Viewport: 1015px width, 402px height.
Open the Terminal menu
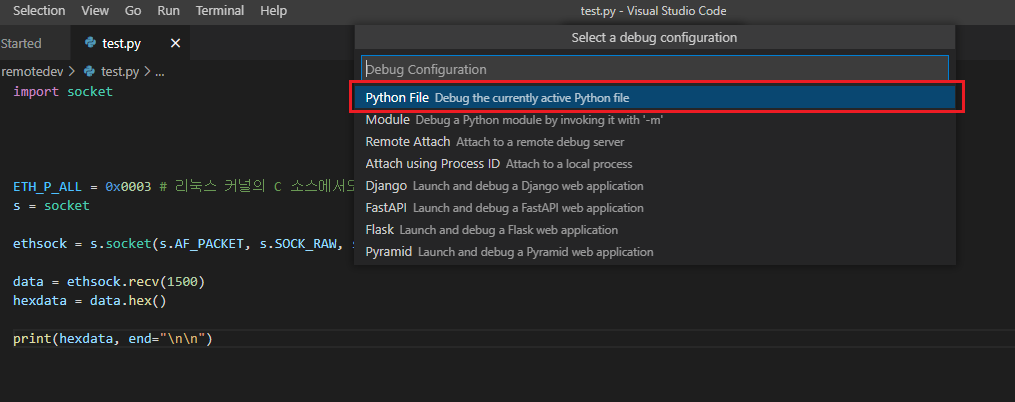pos(219,11)
